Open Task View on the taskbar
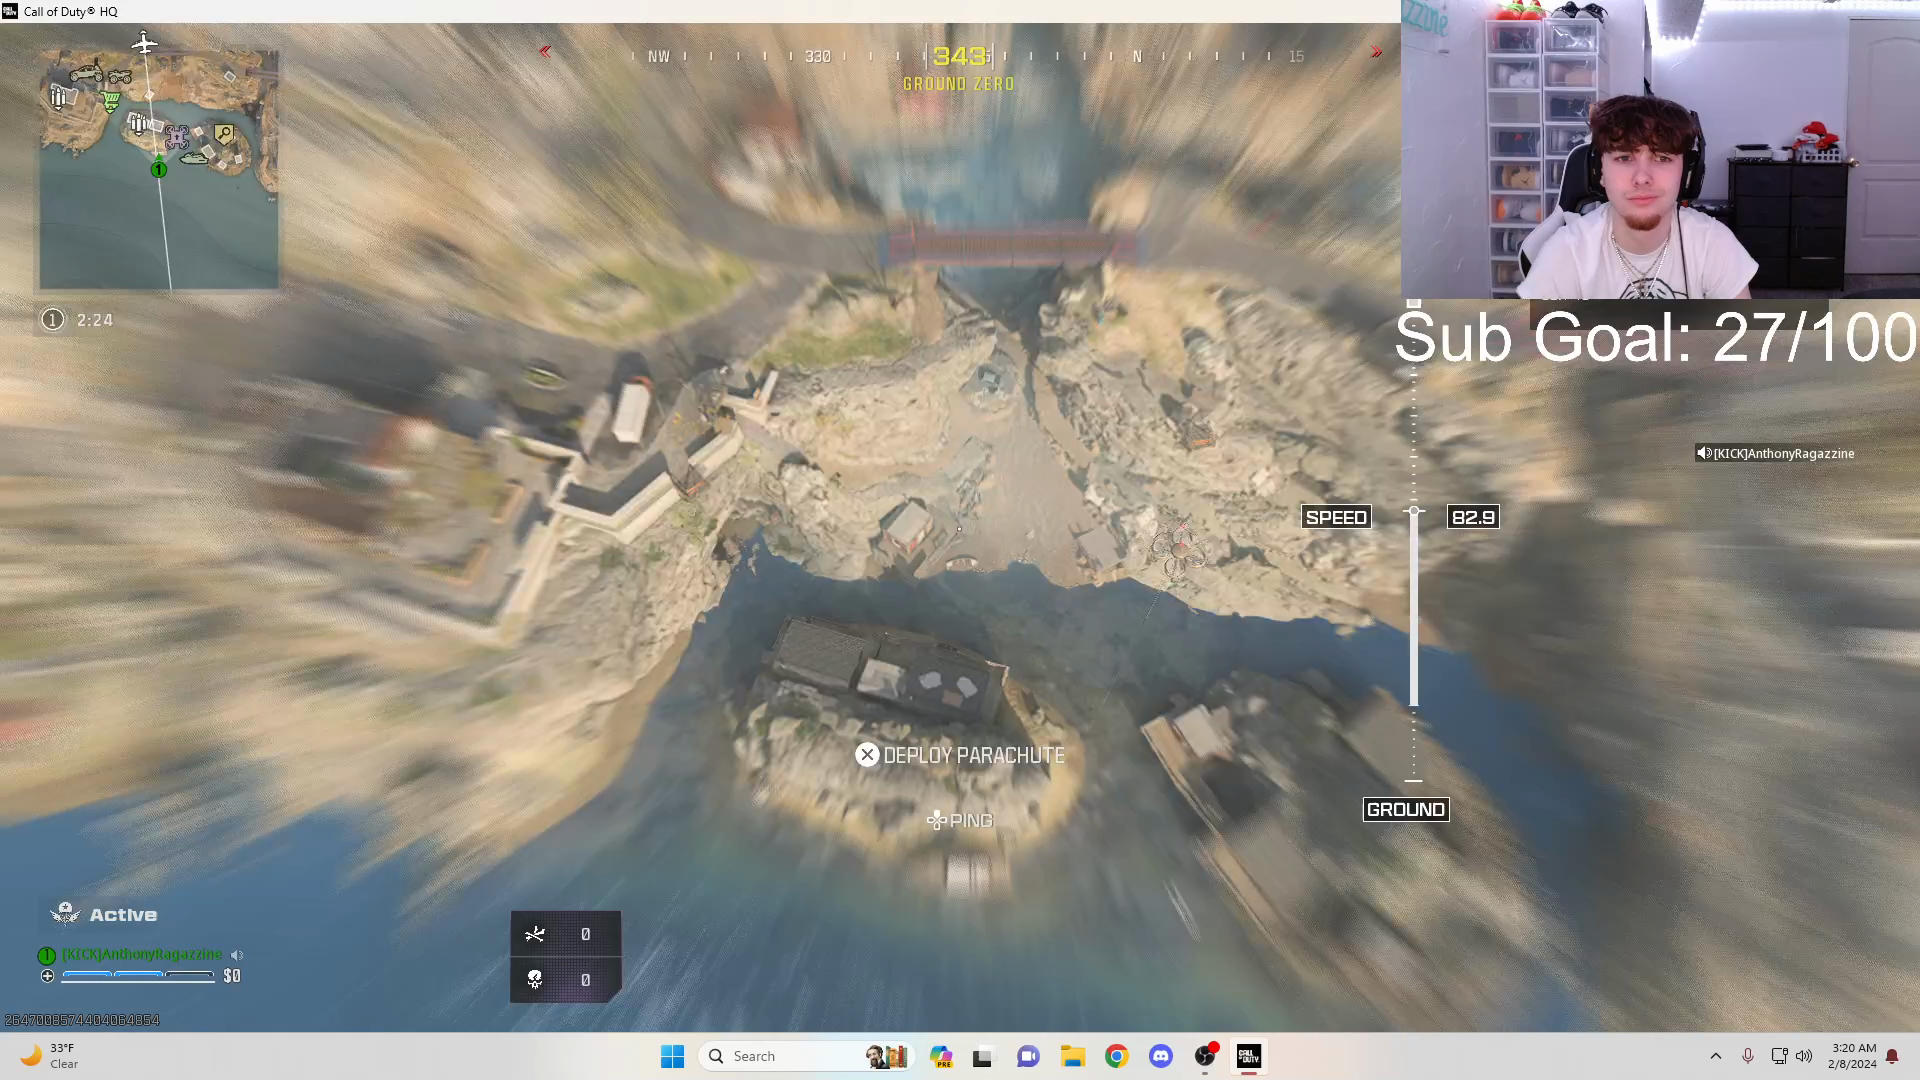The image size is (1920, 1080). [983, 1056]
